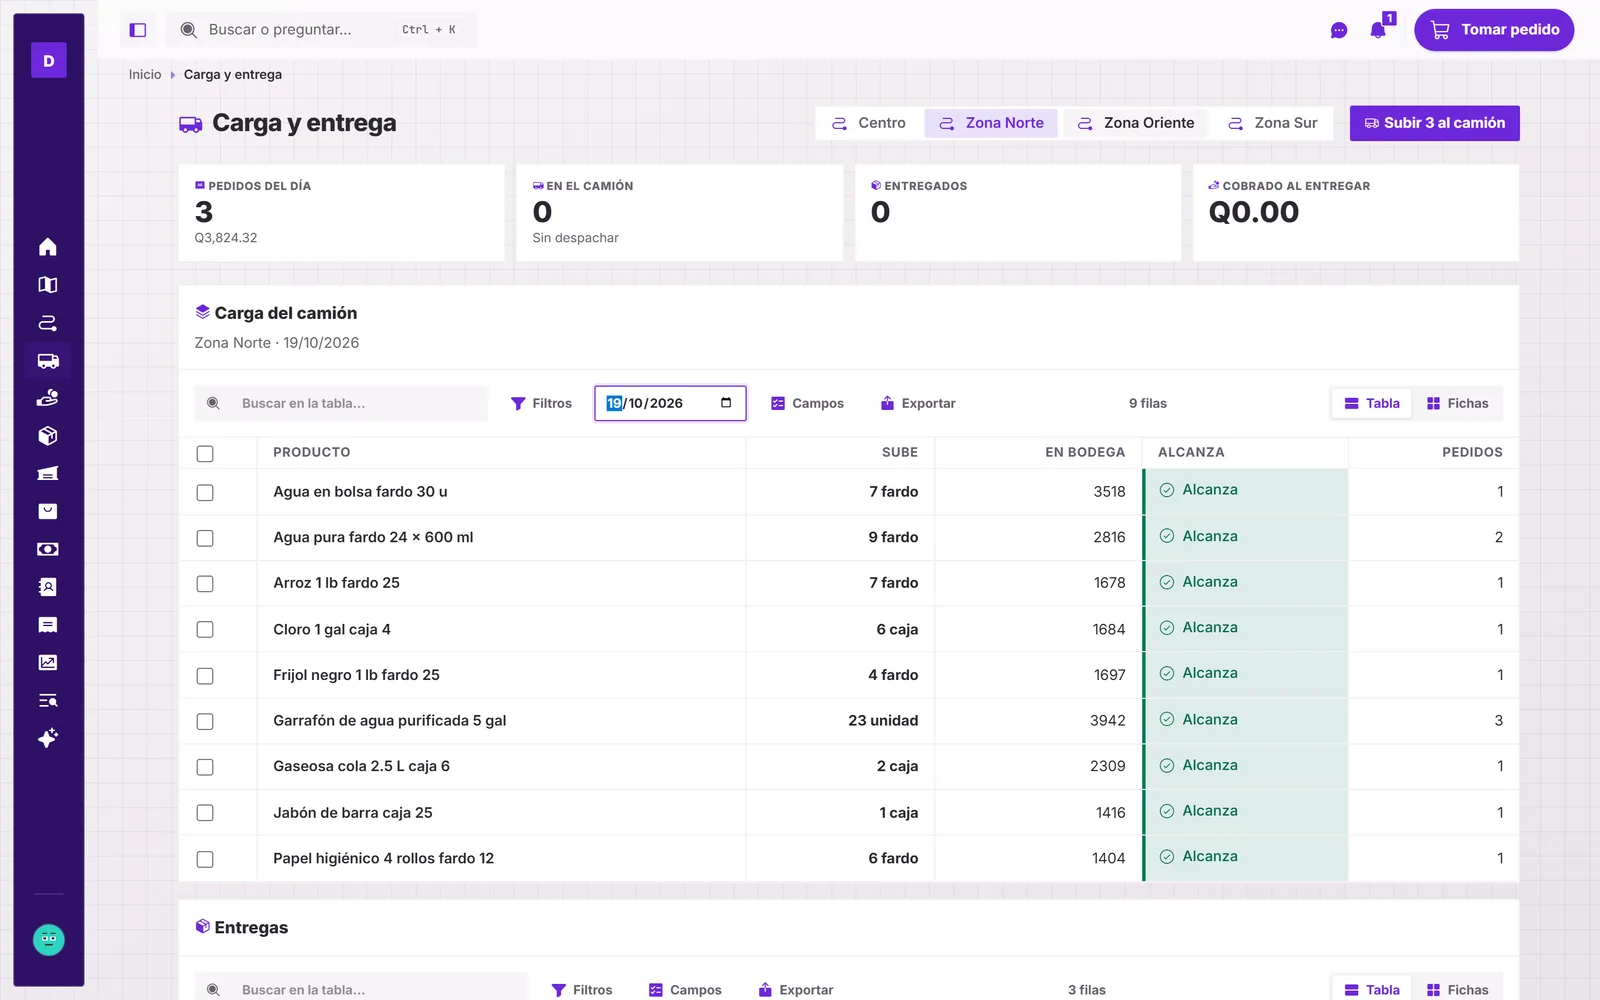Switch to the Zona Sur tab
The width and height of the screenshot is (1600, 1000).
[1272, 123]
